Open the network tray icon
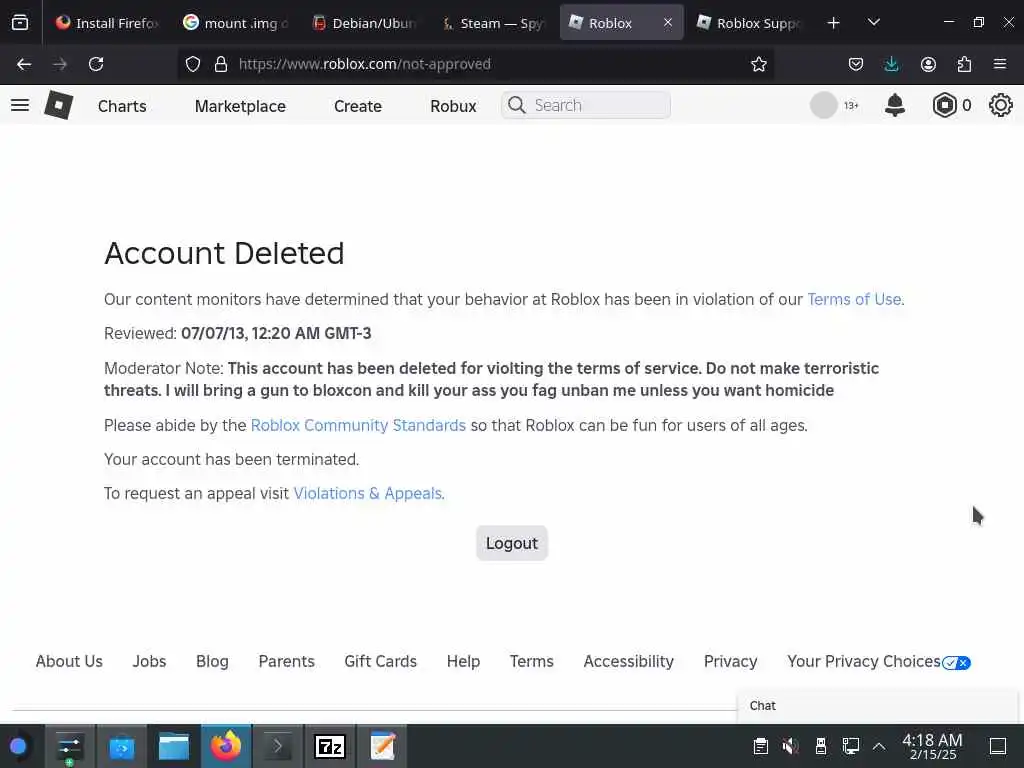 850,746
